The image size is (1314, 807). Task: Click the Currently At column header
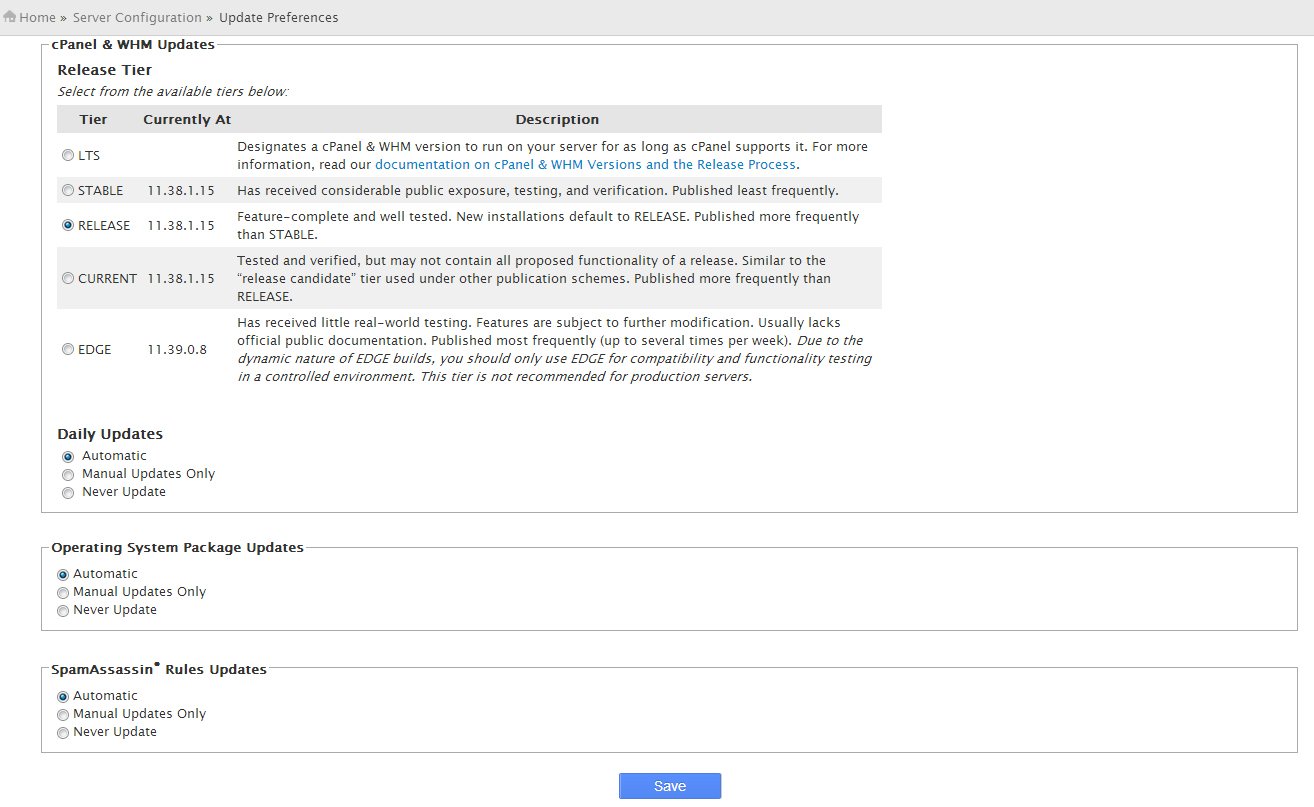click(187, 119)
